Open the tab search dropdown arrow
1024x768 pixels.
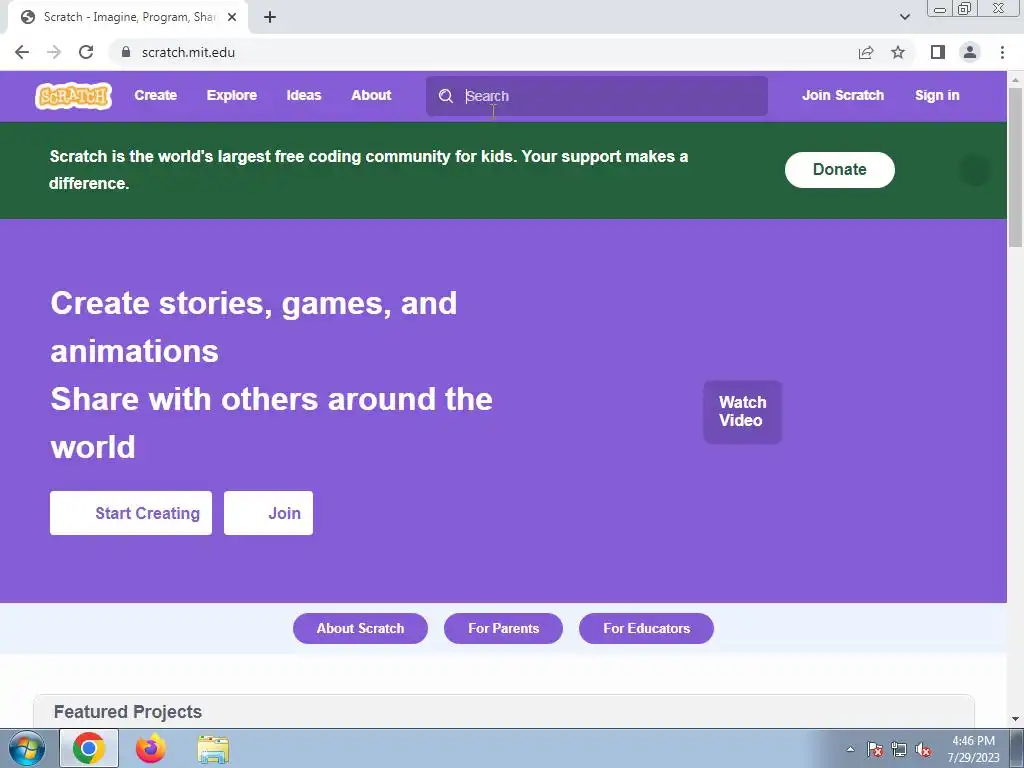point(904,18)
